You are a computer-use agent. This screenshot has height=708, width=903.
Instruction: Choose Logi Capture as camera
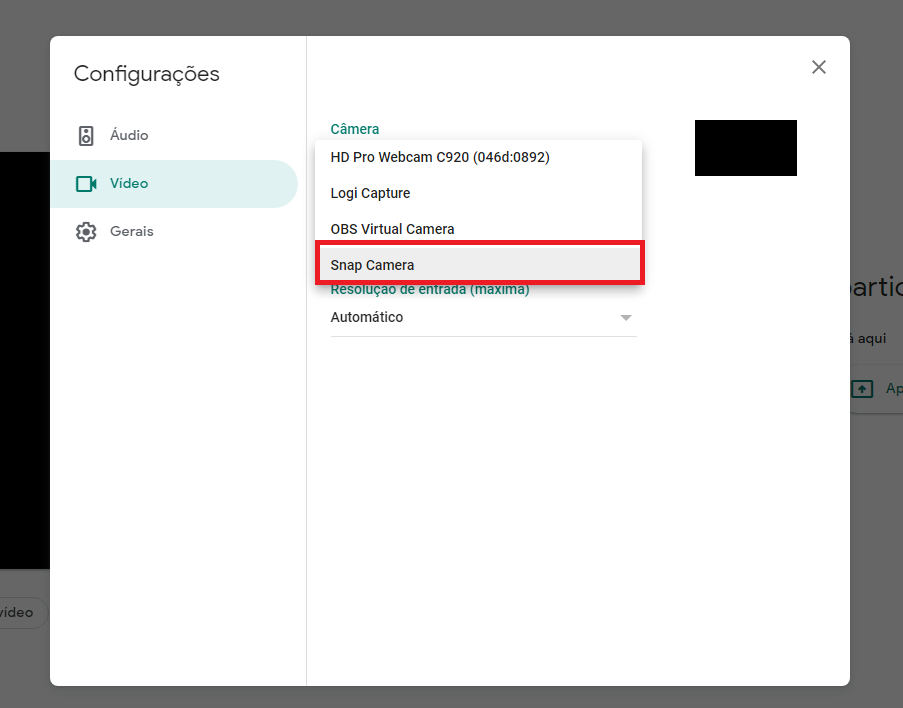pyautogui.click(x=479, y=193)
